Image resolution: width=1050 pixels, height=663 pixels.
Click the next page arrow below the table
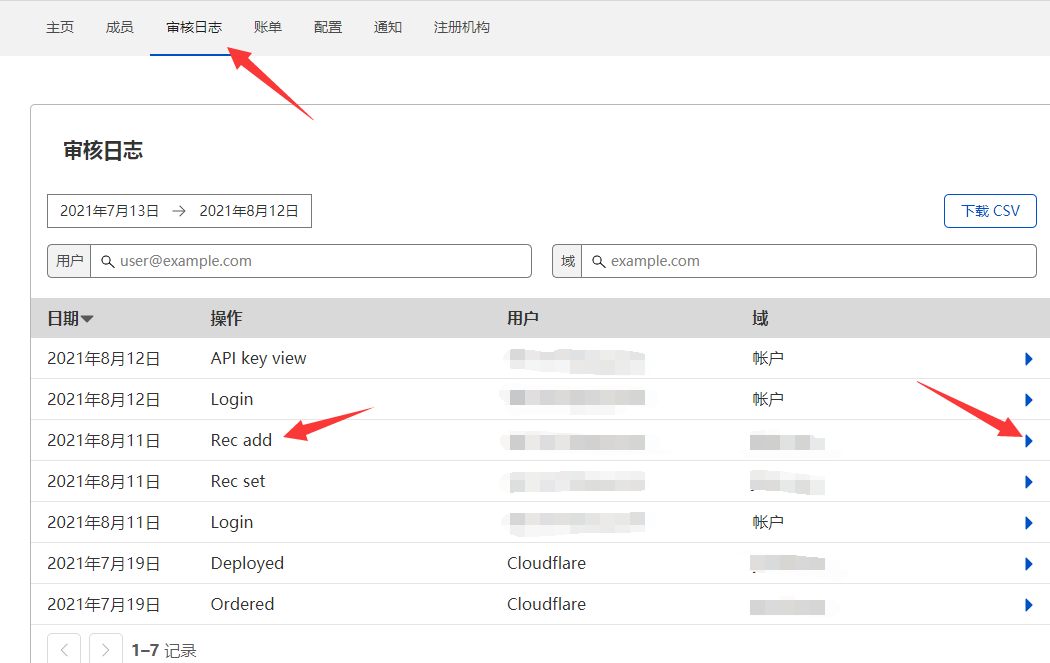[105, 648]
